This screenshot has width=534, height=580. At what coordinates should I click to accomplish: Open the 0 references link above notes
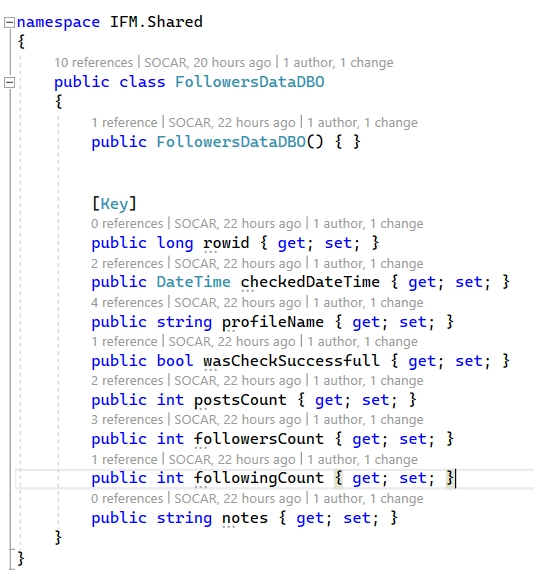point(127,498)
